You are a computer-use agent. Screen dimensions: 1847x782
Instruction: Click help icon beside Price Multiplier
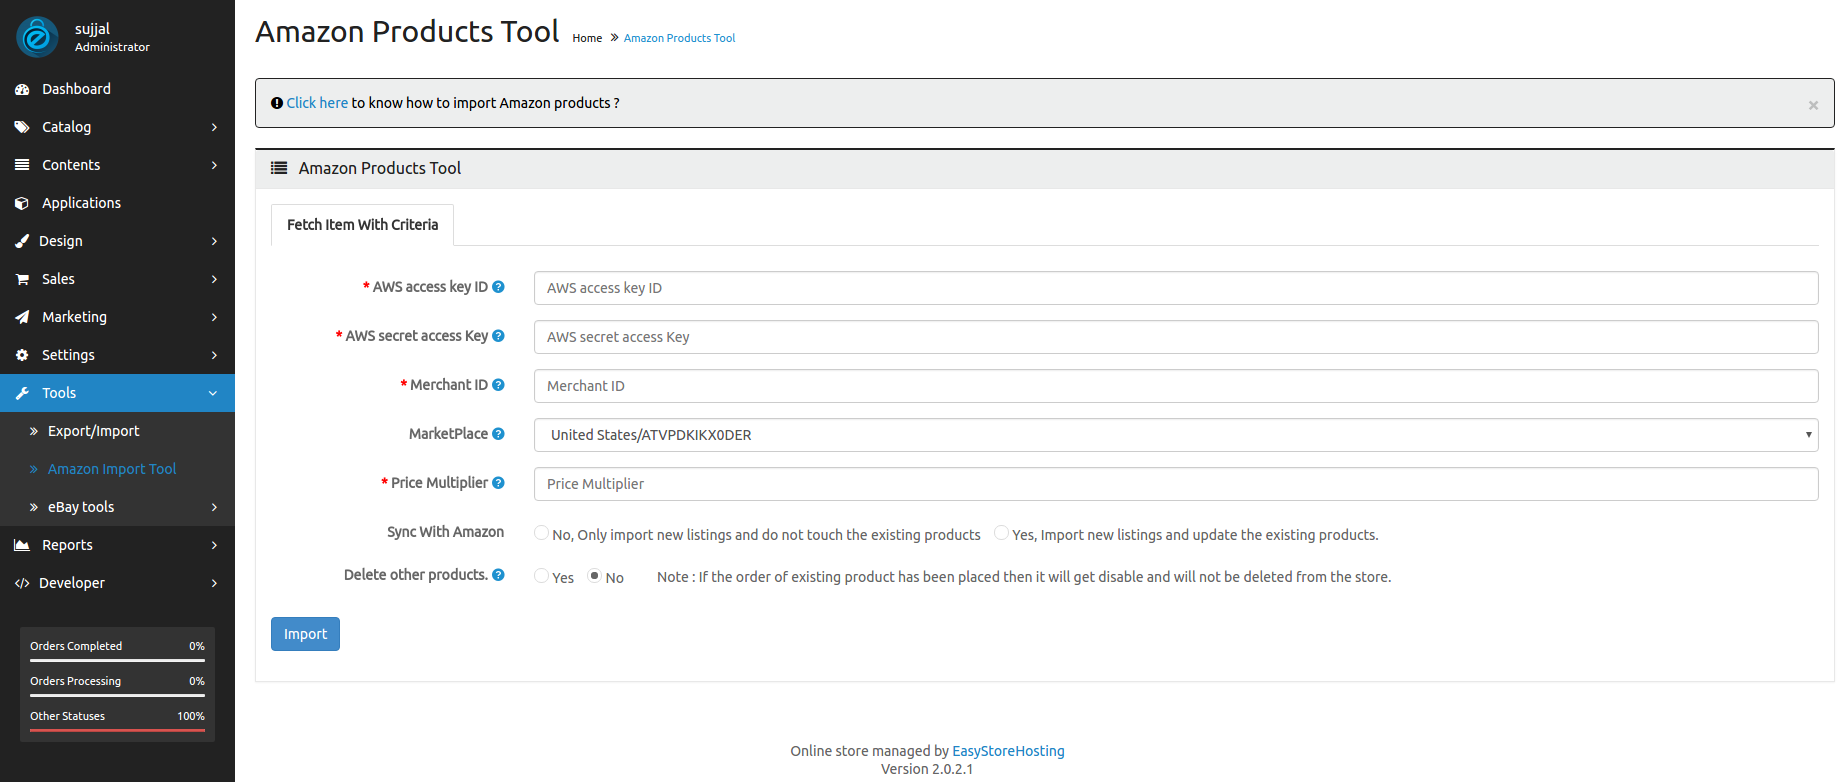pos(498,483)
